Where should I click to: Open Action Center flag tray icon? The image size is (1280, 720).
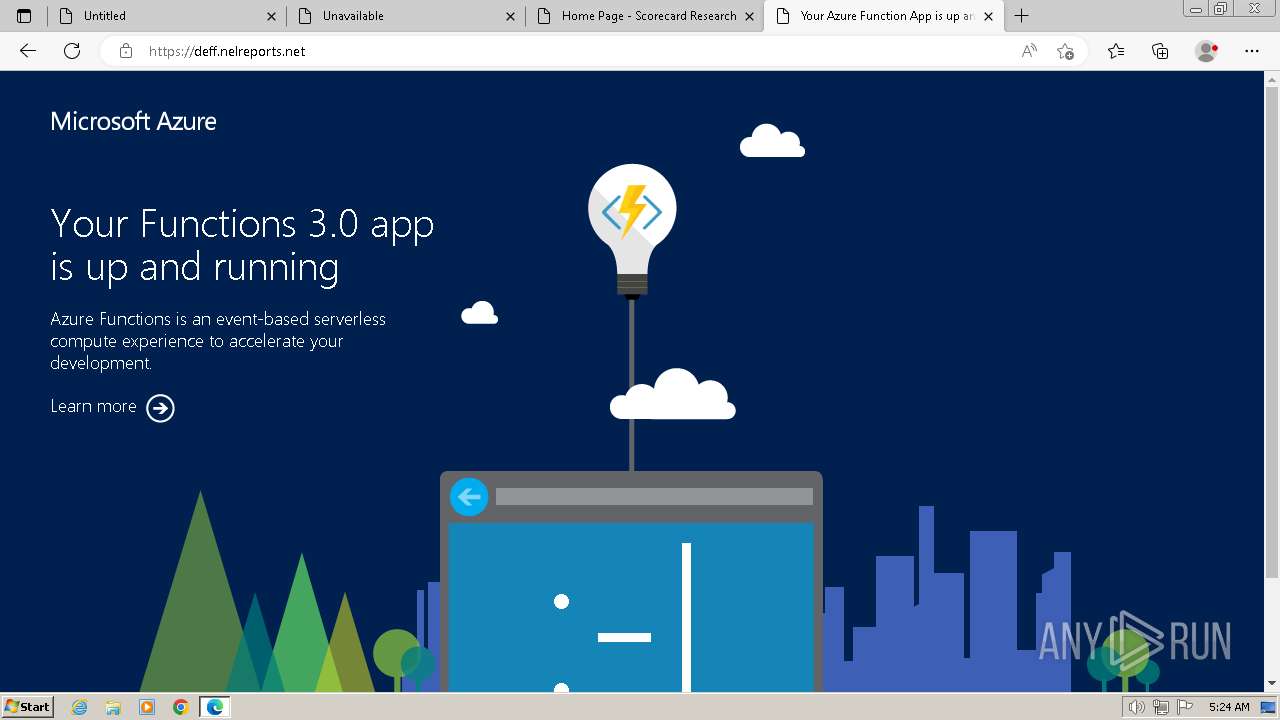pos(1184,707)
